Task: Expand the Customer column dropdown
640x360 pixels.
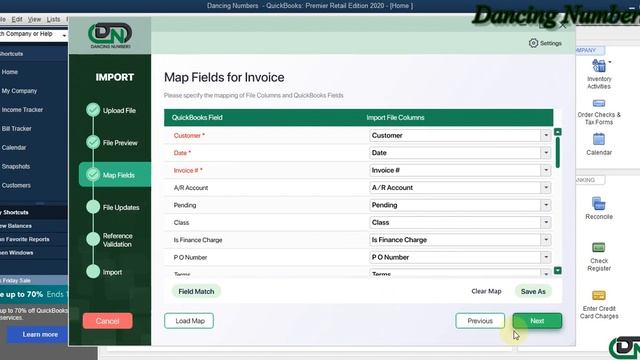Action: pos(546,135)
